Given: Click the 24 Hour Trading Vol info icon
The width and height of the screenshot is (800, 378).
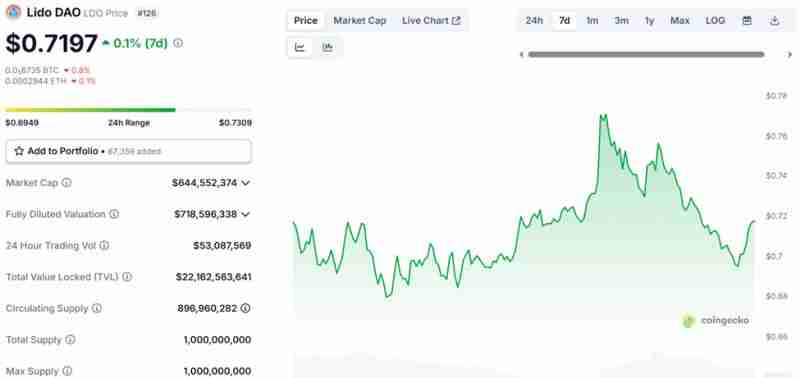Looking at the screenshot, I should (104, 245).
